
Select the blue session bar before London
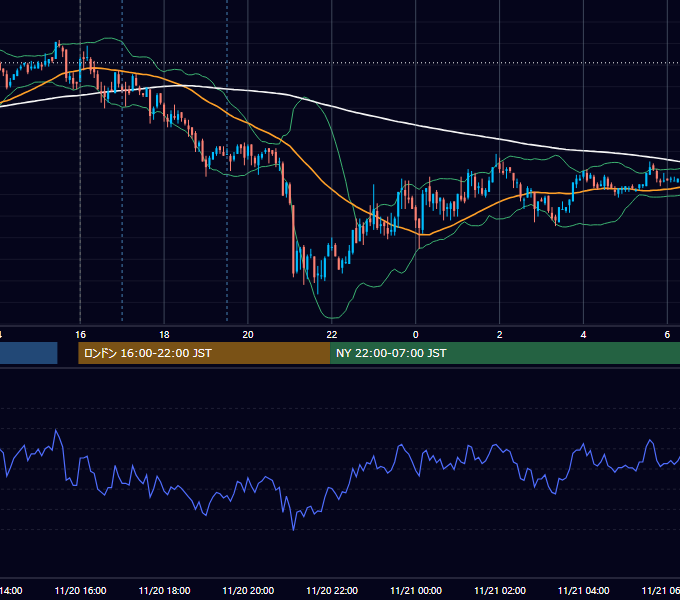click(29, 353)
